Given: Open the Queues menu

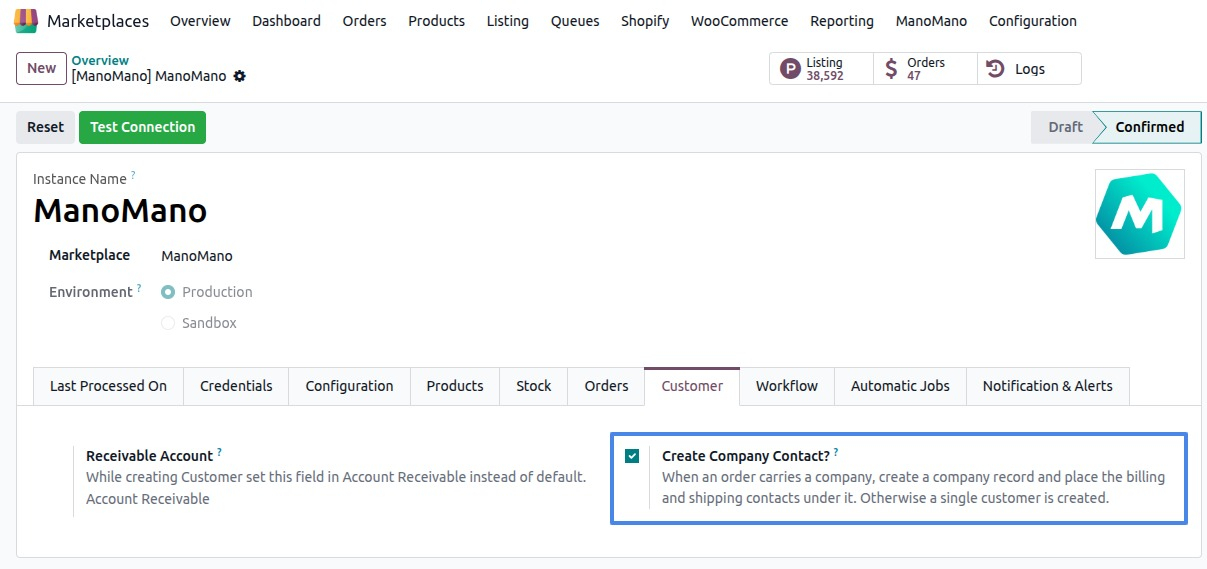Looking at the screenshot, I should coord(575,21).
